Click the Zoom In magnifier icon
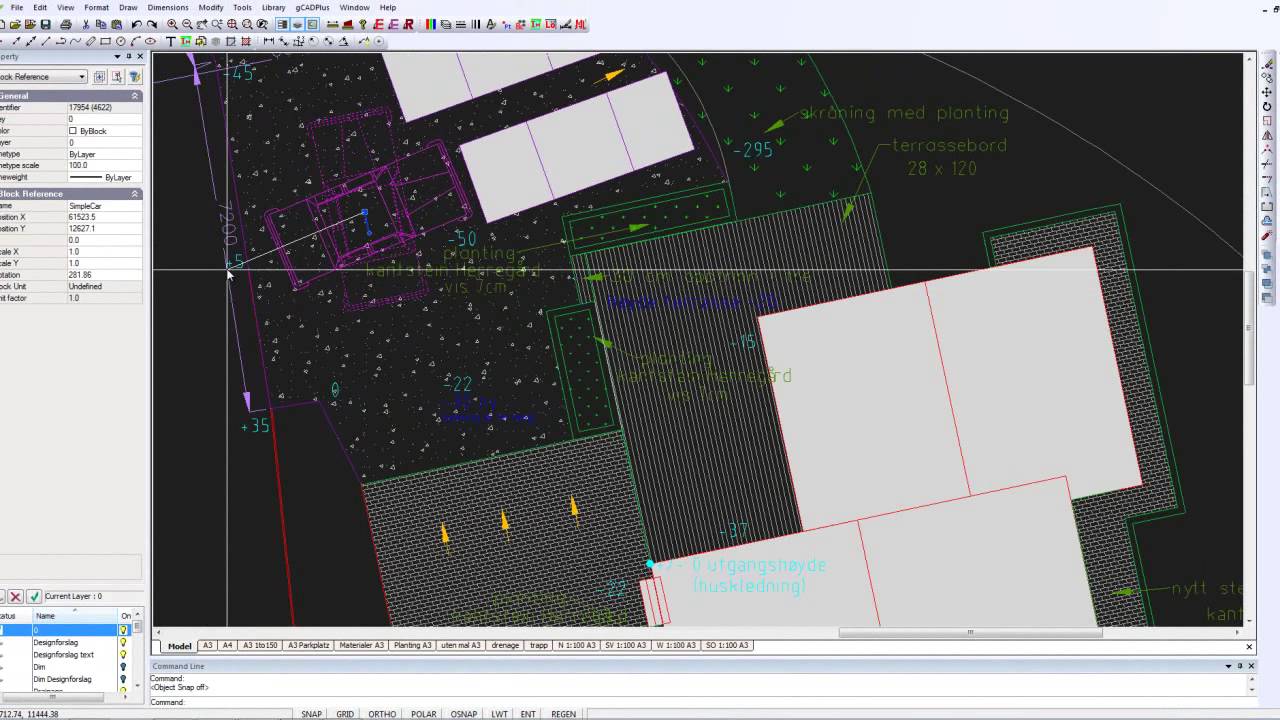 (172, 24)
